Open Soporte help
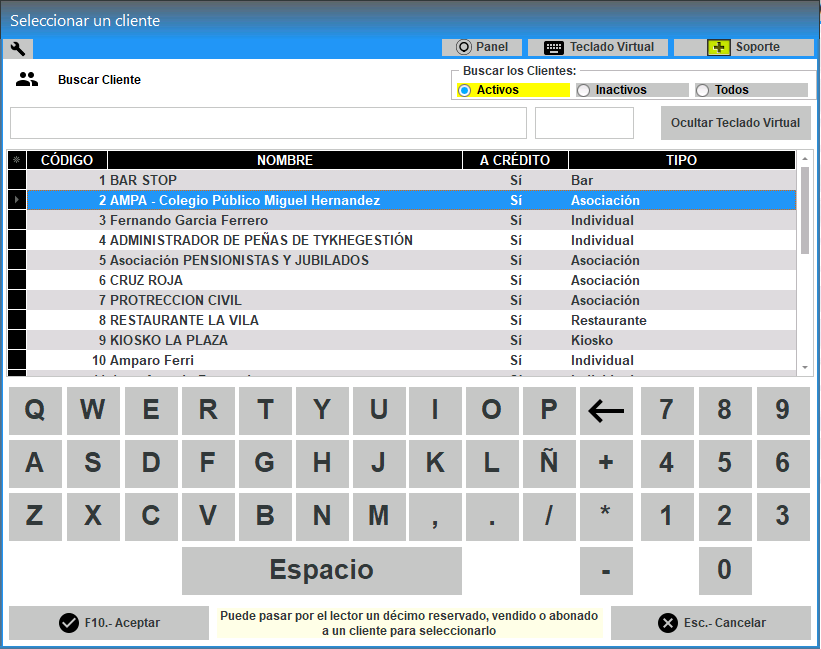821x649 pixels. click(744, 47)
